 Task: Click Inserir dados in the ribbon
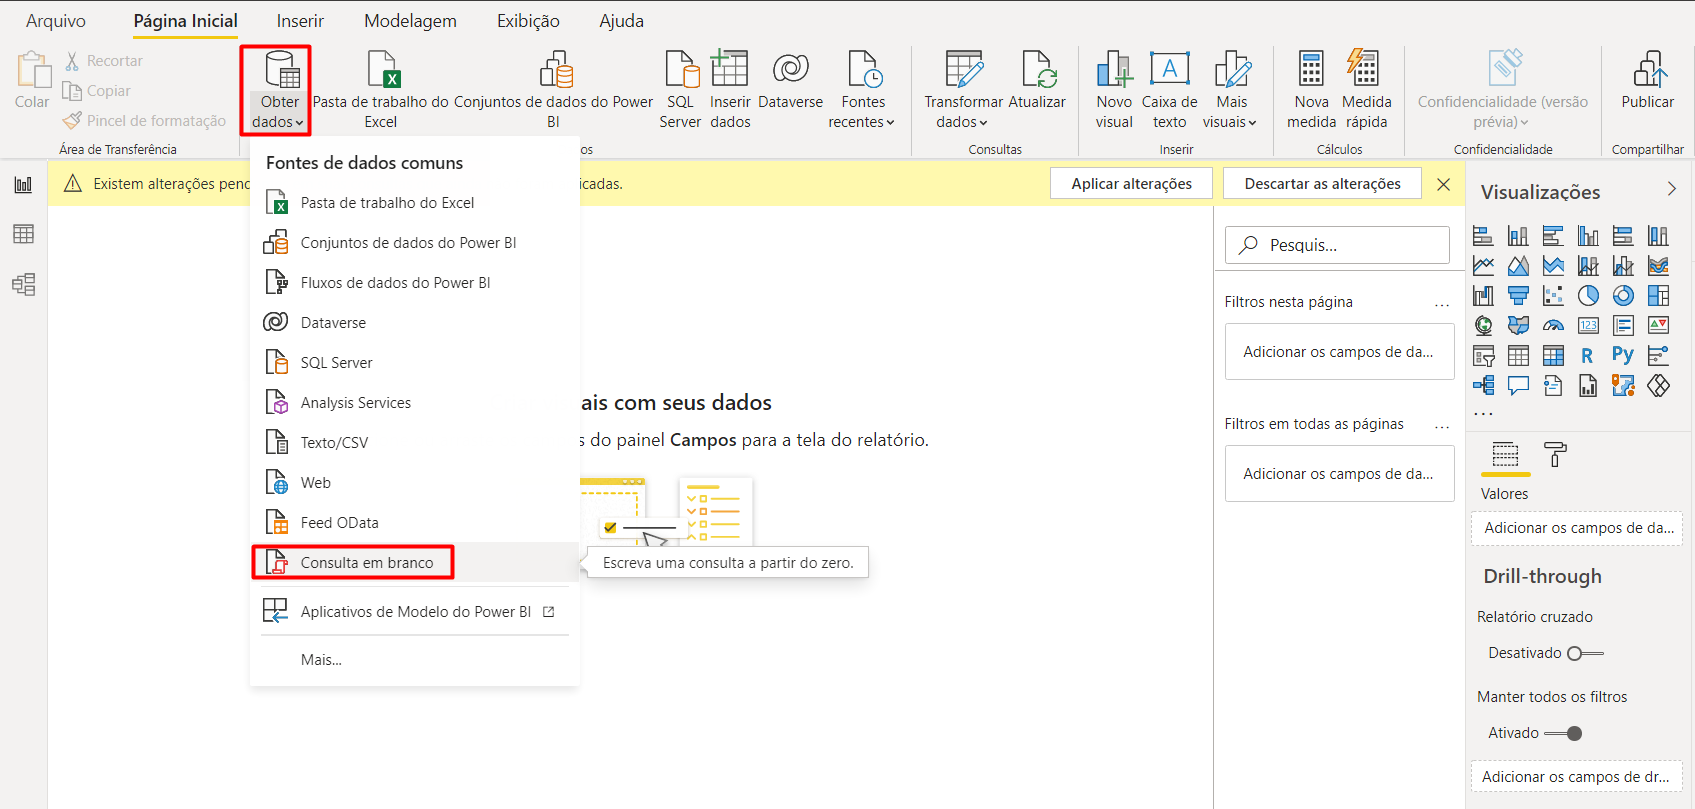point(730,91)
